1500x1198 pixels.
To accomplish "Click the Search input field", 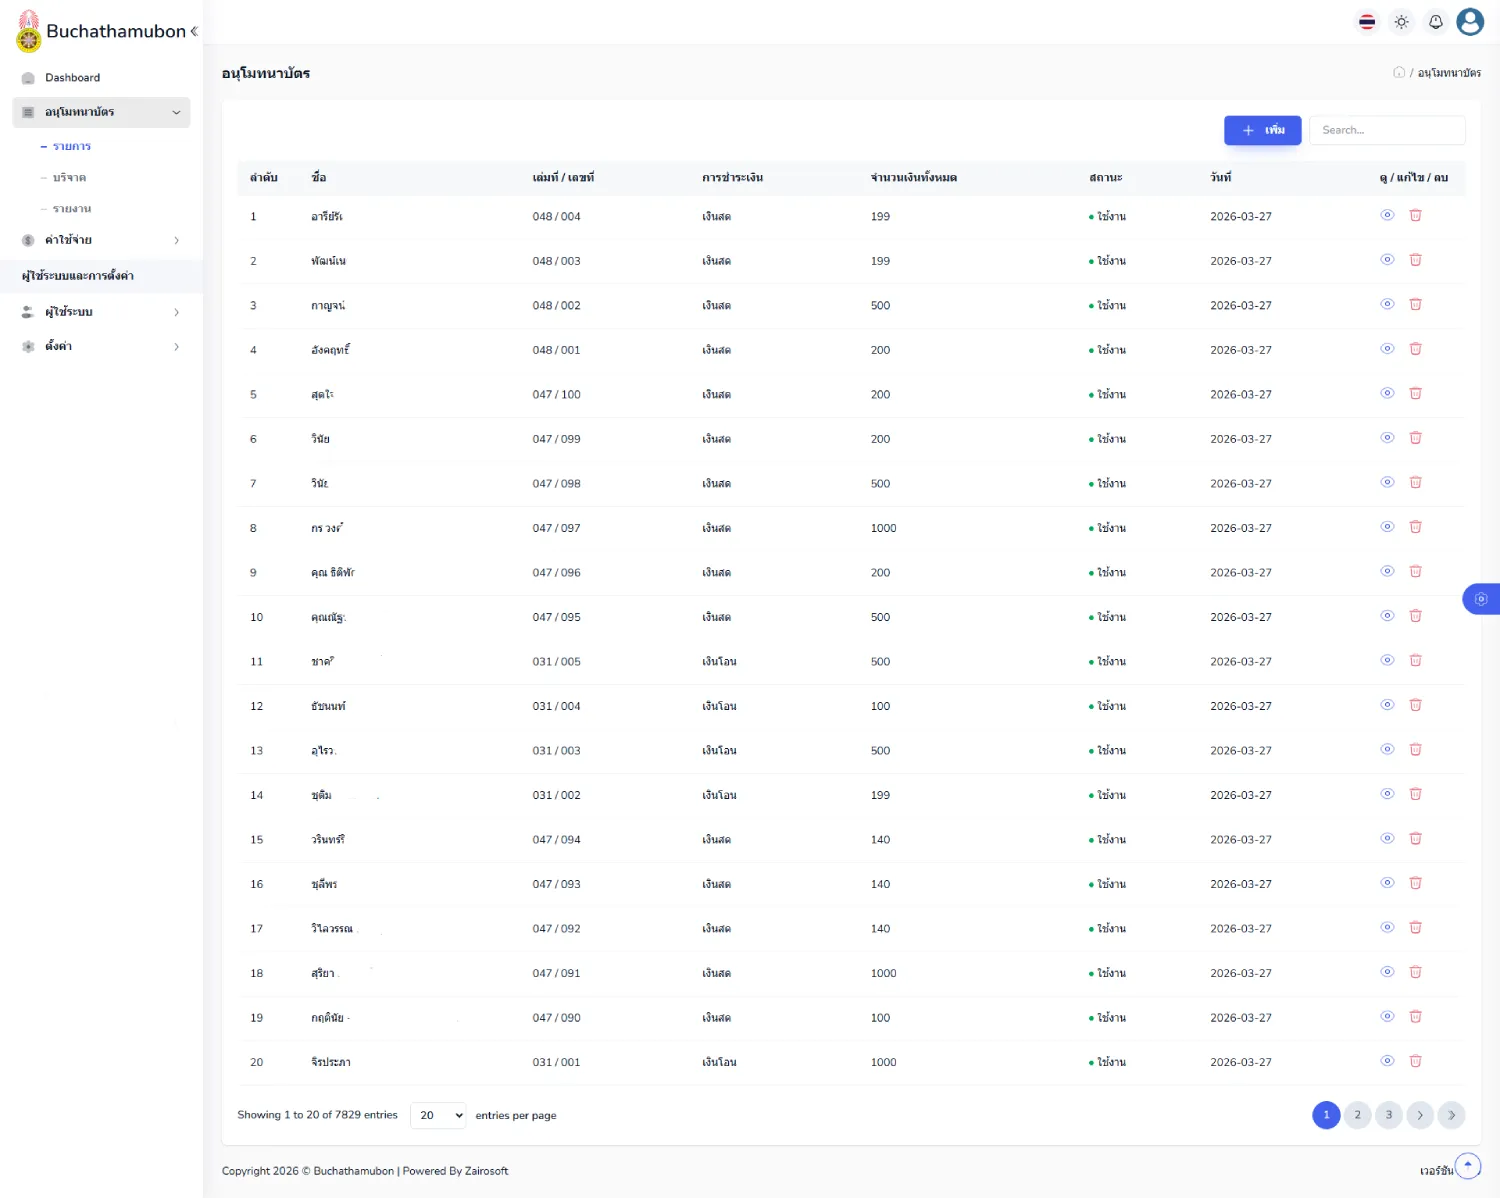I will [1386, 130].
